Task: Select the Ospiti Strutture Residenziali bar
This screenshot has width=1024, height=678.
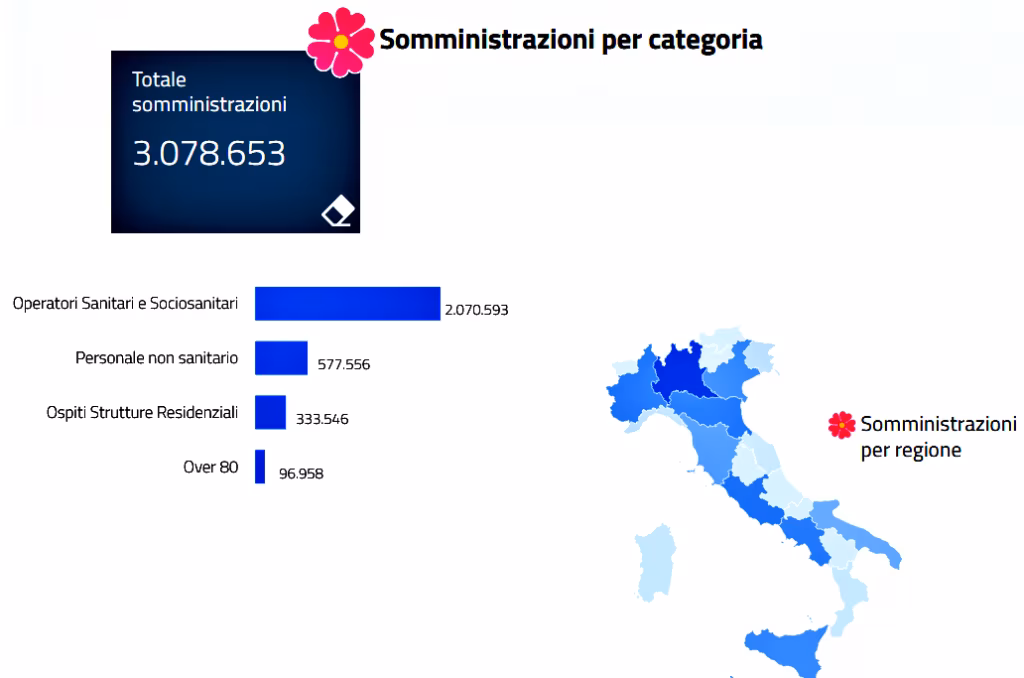Action: 270,412
